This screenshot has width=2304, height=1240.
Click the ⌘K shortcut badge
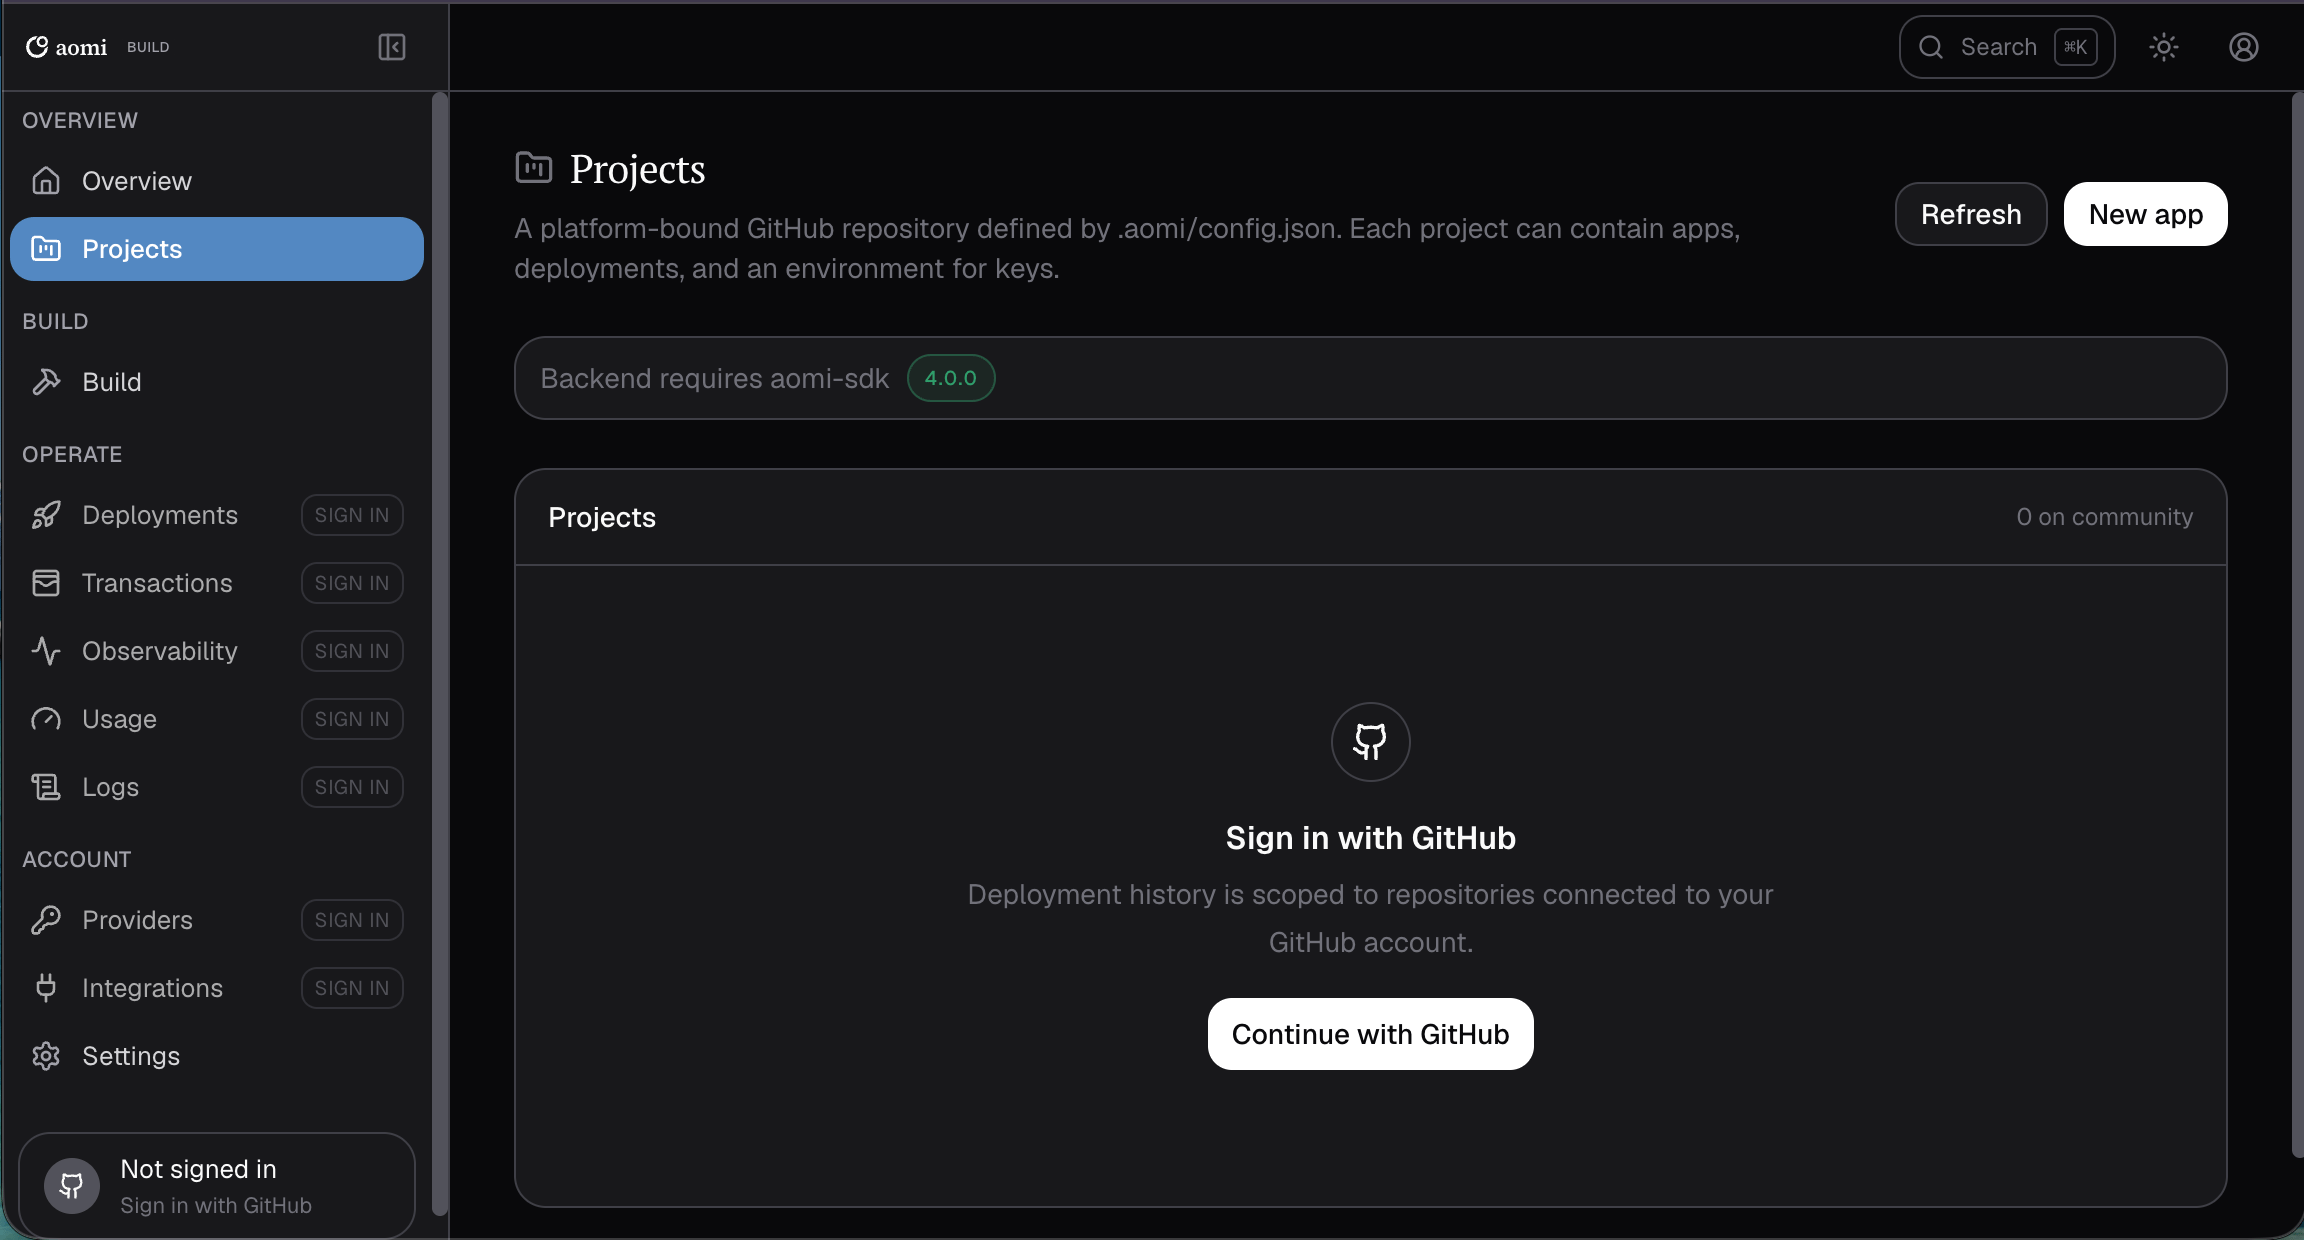pyautogui.click(x=2076, y=47)
